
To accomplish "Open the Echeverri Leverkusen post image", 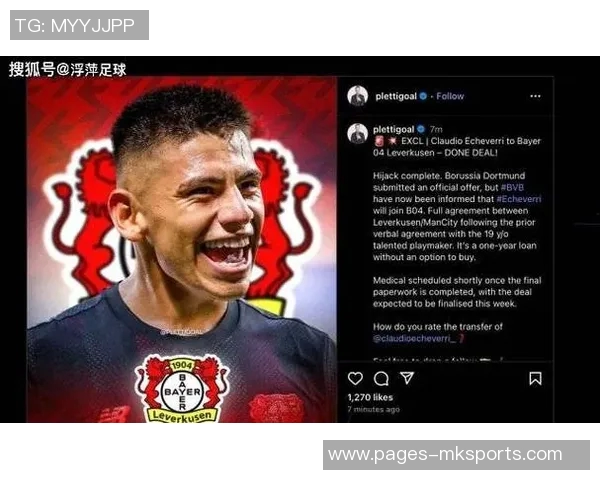I will (182, 250).
